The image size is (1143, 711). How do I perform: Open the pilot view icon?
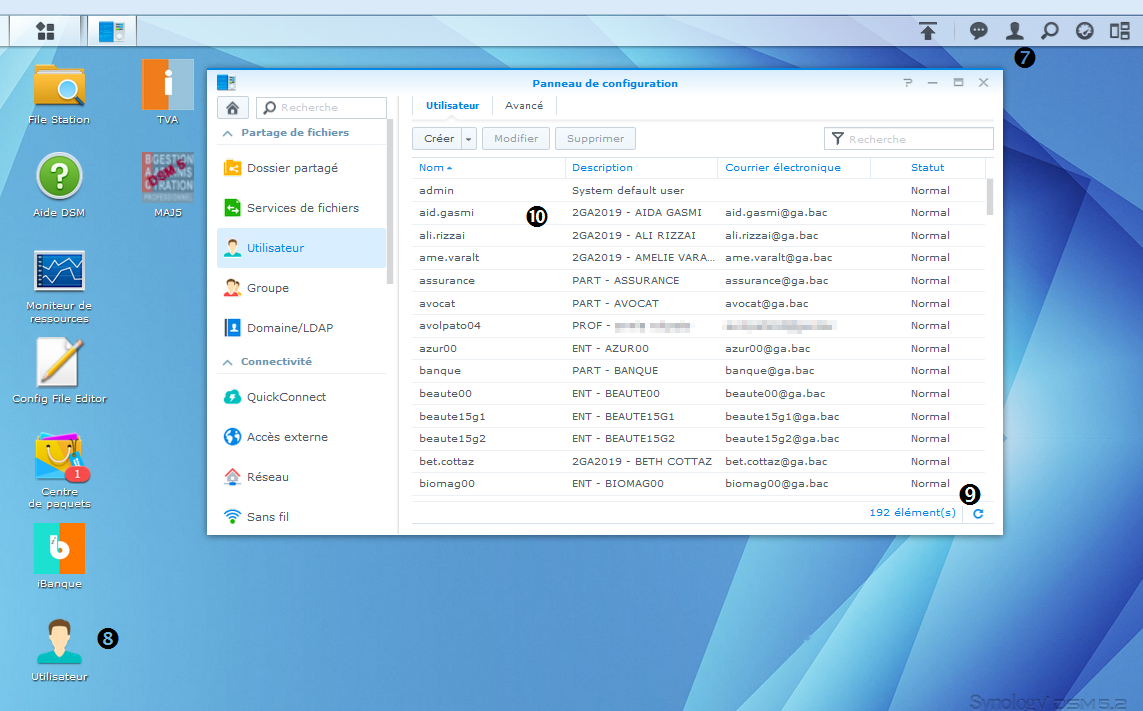pyautogui.click(x=1085, y=31)
